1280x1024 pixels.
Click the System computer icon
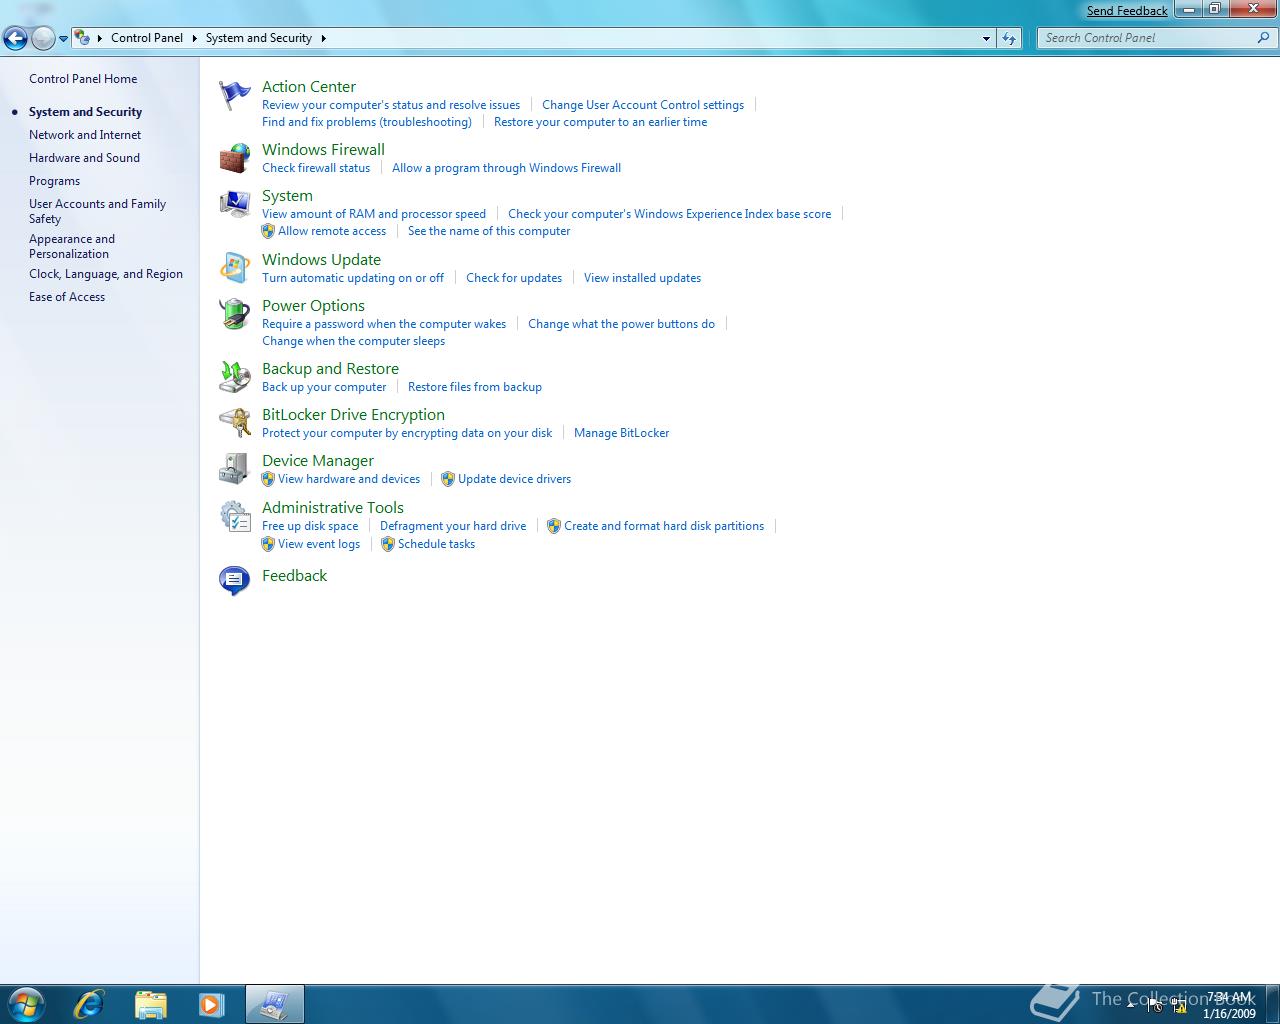(x=235, y=204)
